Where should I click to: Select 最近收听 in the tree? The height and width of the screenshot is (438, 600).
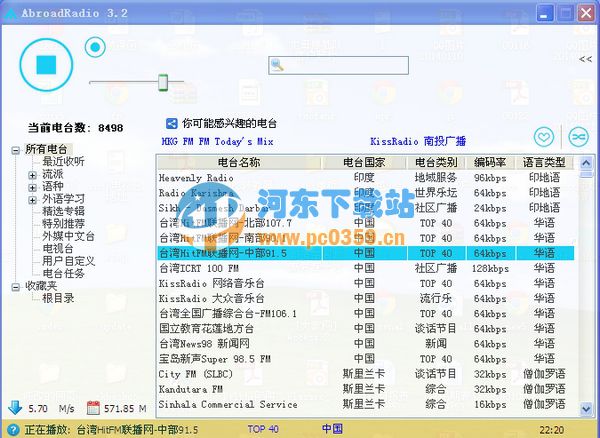tap(64, 161)
